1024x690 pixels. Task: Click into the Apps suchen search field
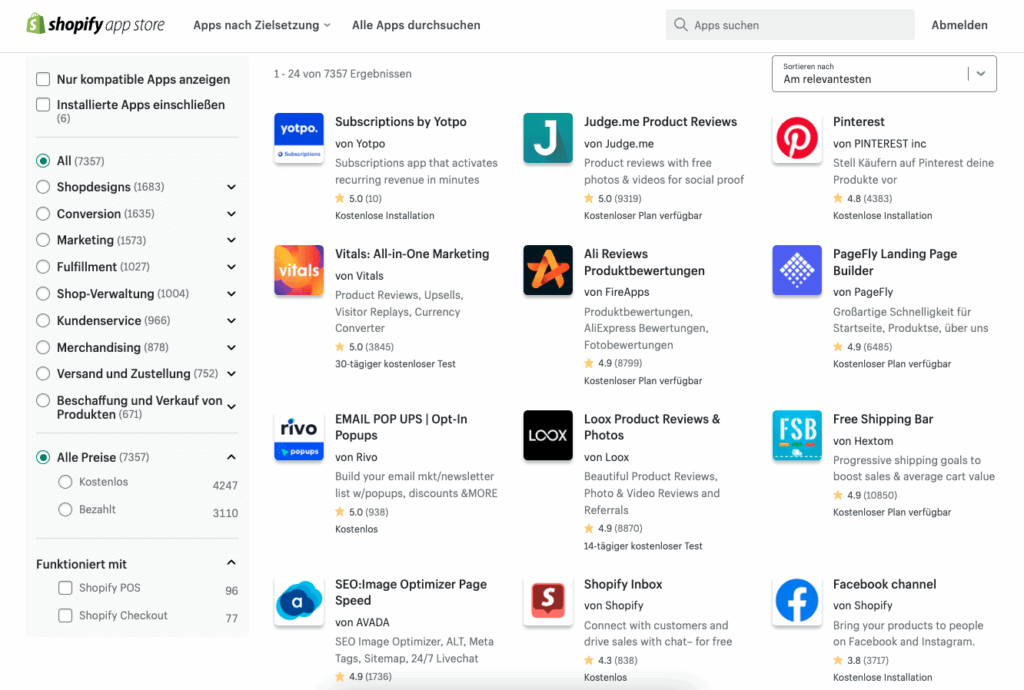point(790,25)
